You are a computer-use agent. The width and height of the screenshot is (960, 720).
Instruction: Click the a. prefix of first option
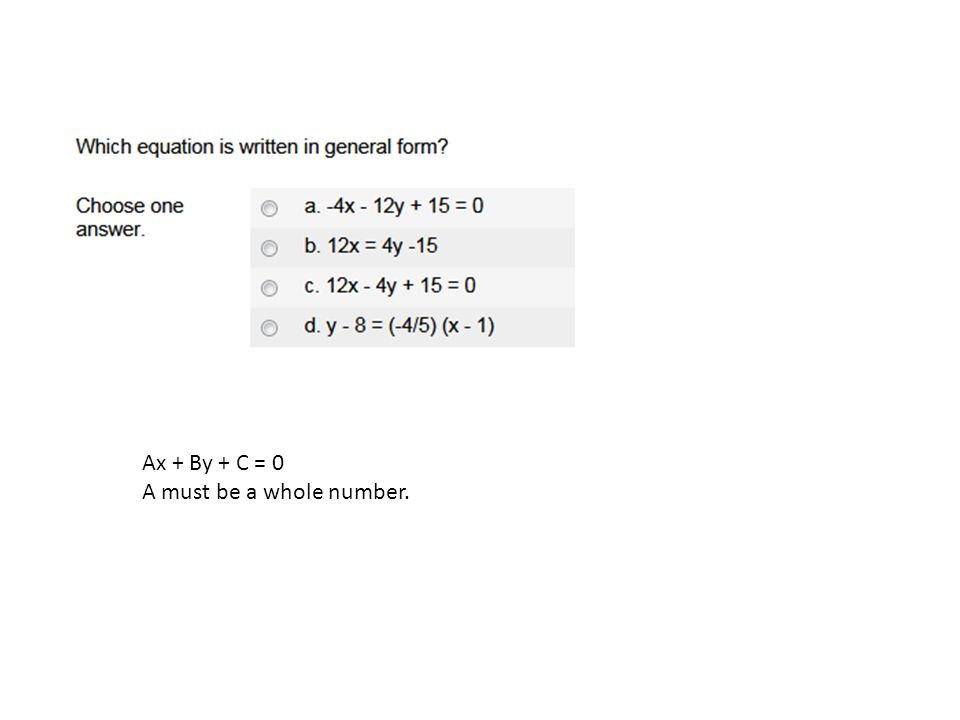312,206
